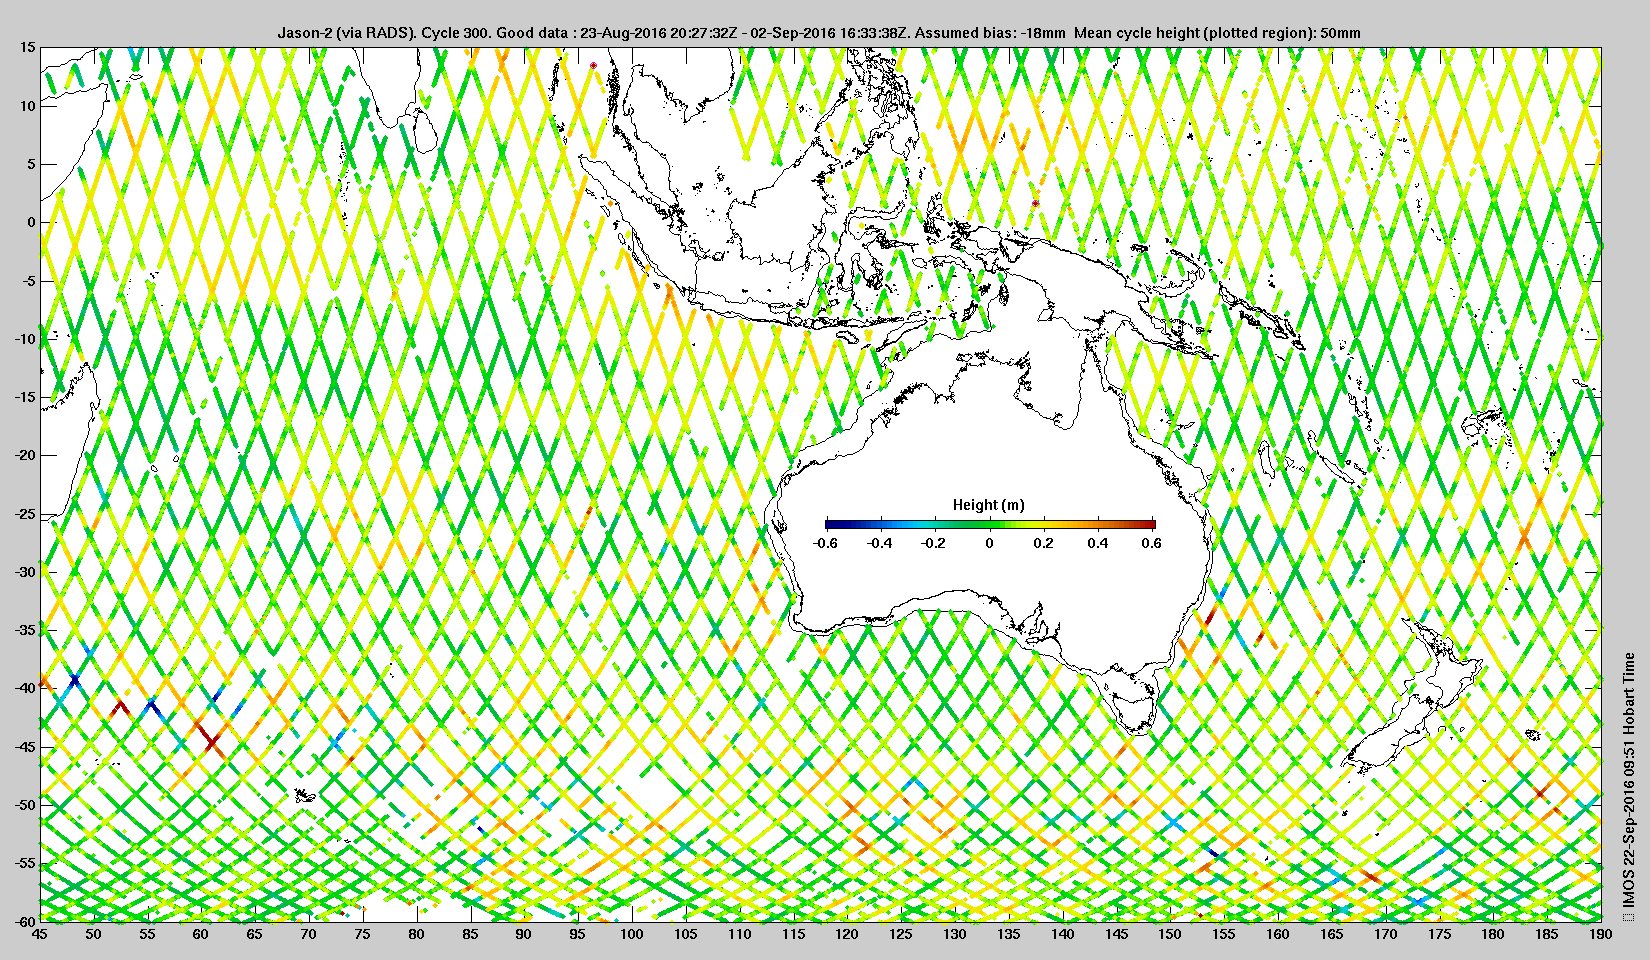Image resolution: width=1650 pixels, height=960 pixels.
Task: Click the 0.2 colorbar tick label
Action: (1044, 543)
